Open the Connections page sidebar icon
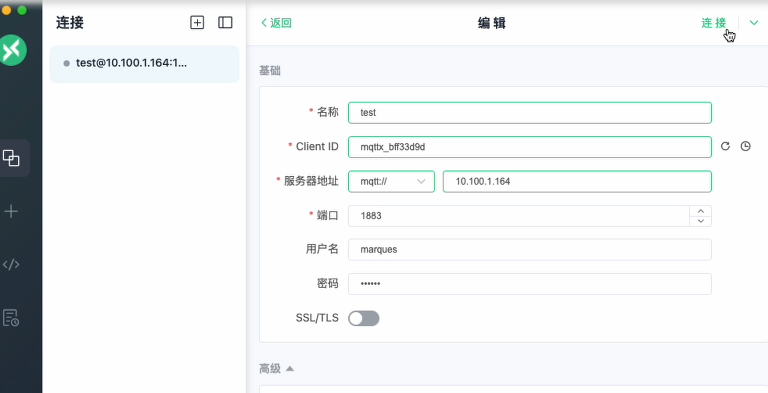The height and width of the screenshot is (393, 768). [x=11, y=158]
